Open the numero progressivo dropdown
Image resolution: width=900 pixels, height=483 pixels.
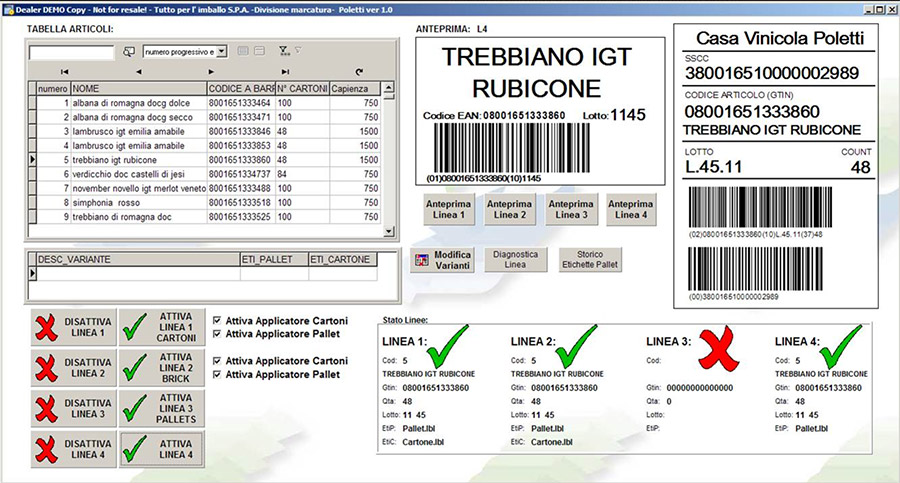click(x=222, y=52)
